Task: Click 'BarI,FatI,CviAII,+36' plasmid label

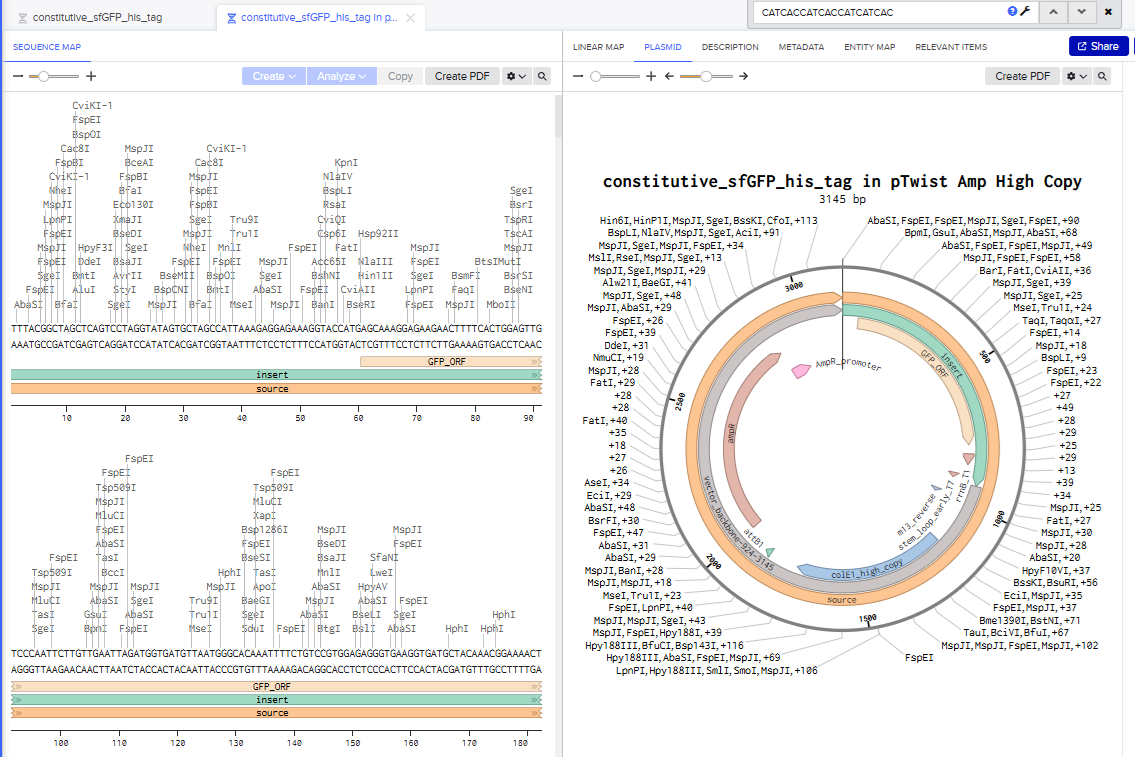Action: (1035, 271)
